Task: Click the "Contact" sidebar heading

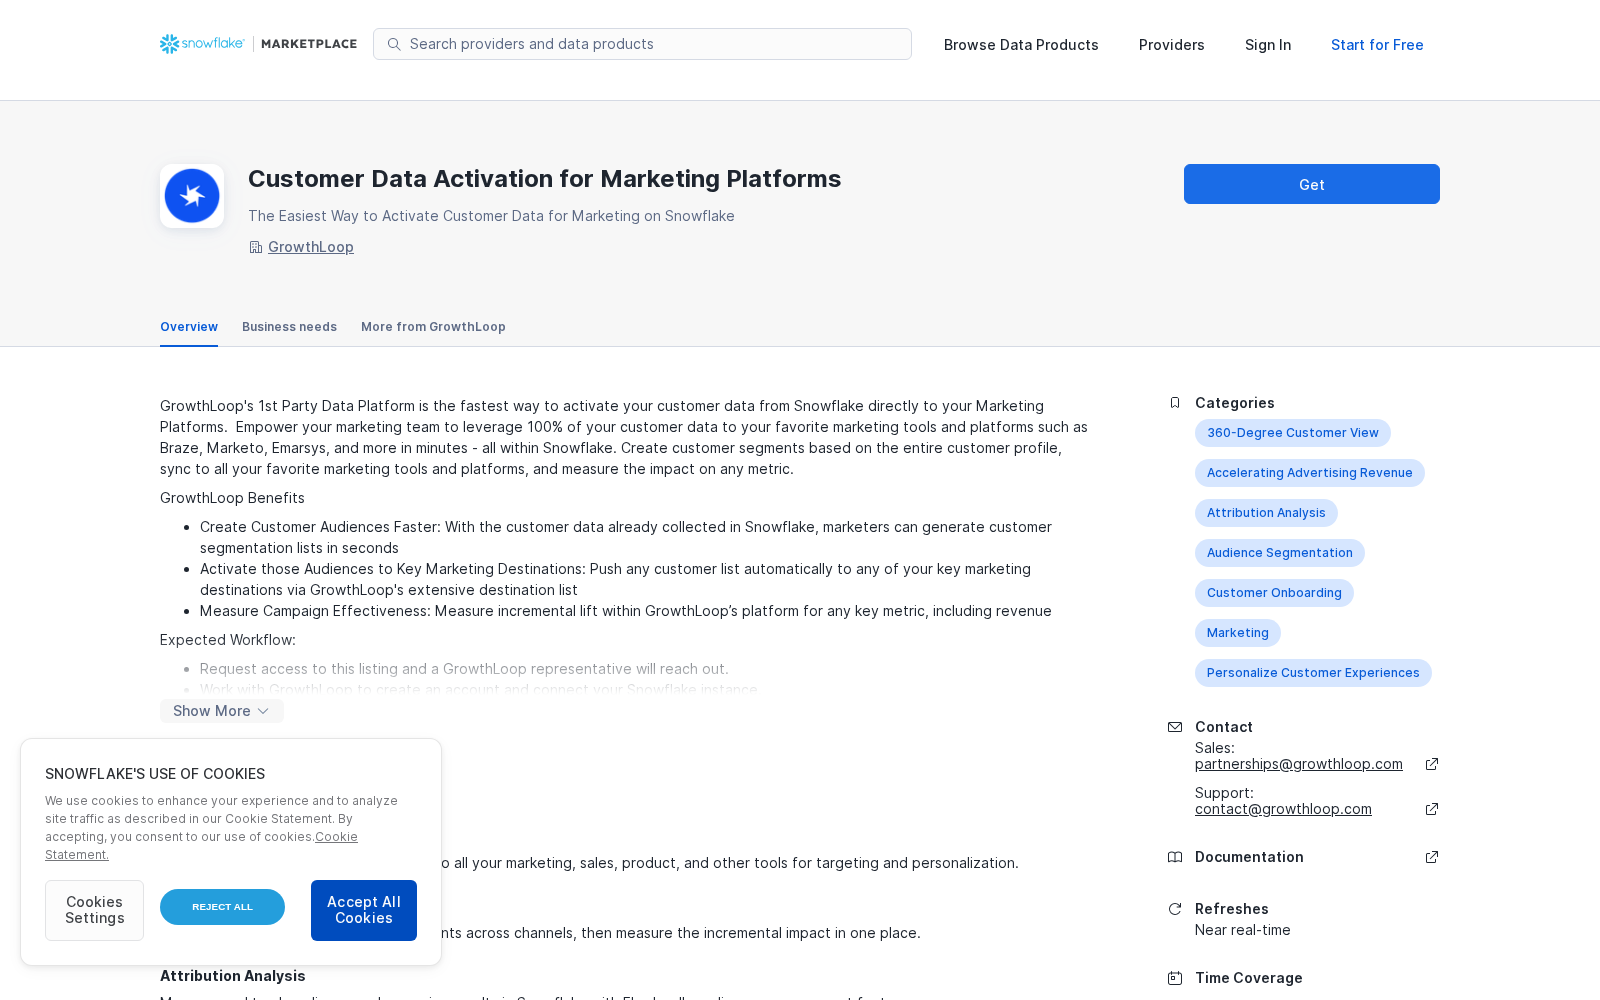Action: pyautogui.click(x=1224, y=727)
